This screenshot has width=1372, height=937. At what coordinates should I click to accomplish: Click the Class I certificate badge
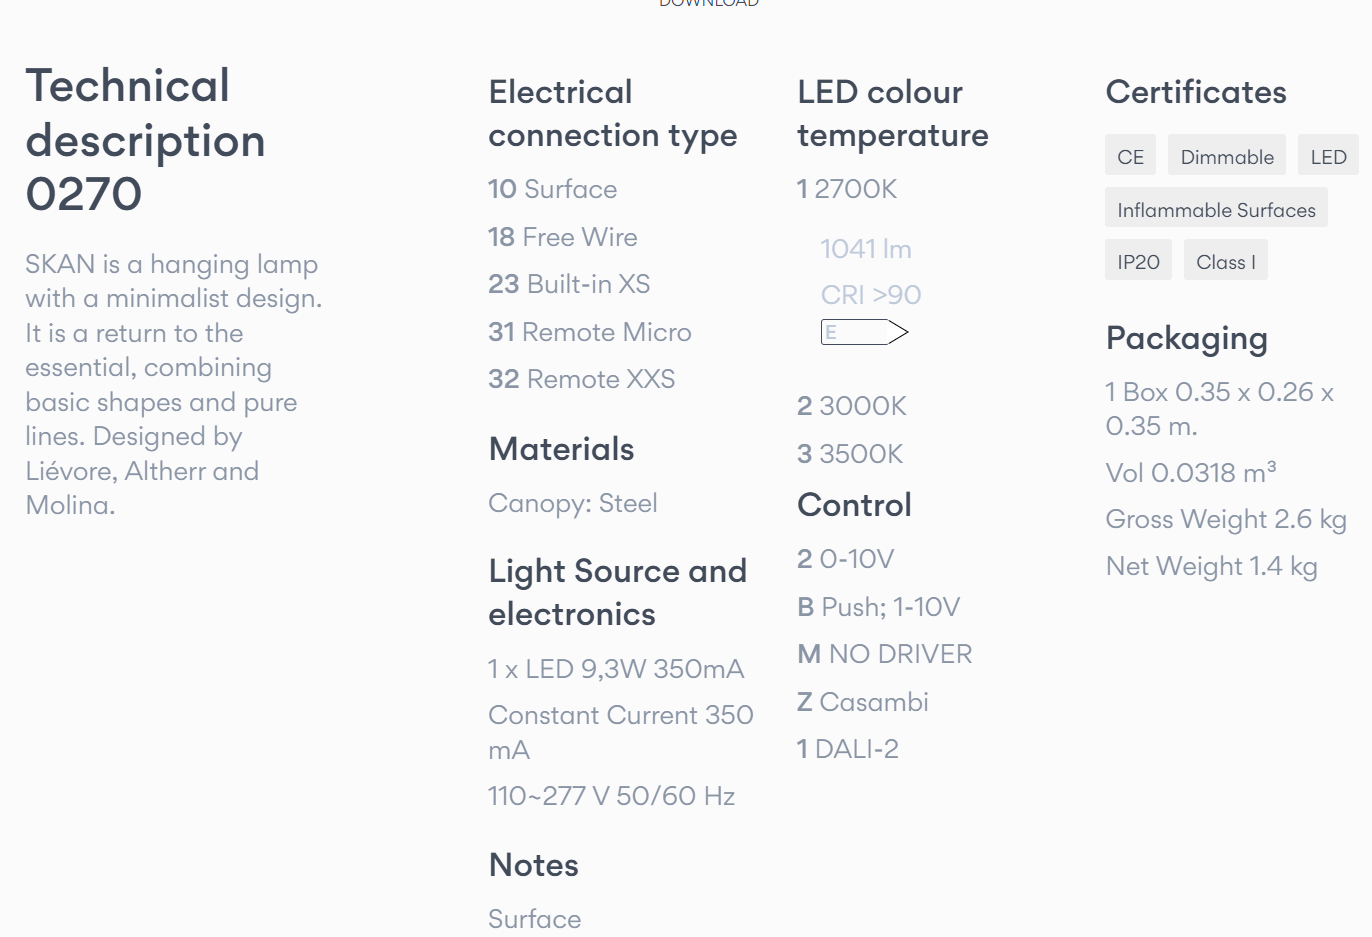pyautogui.click(x=1225, y=262)
